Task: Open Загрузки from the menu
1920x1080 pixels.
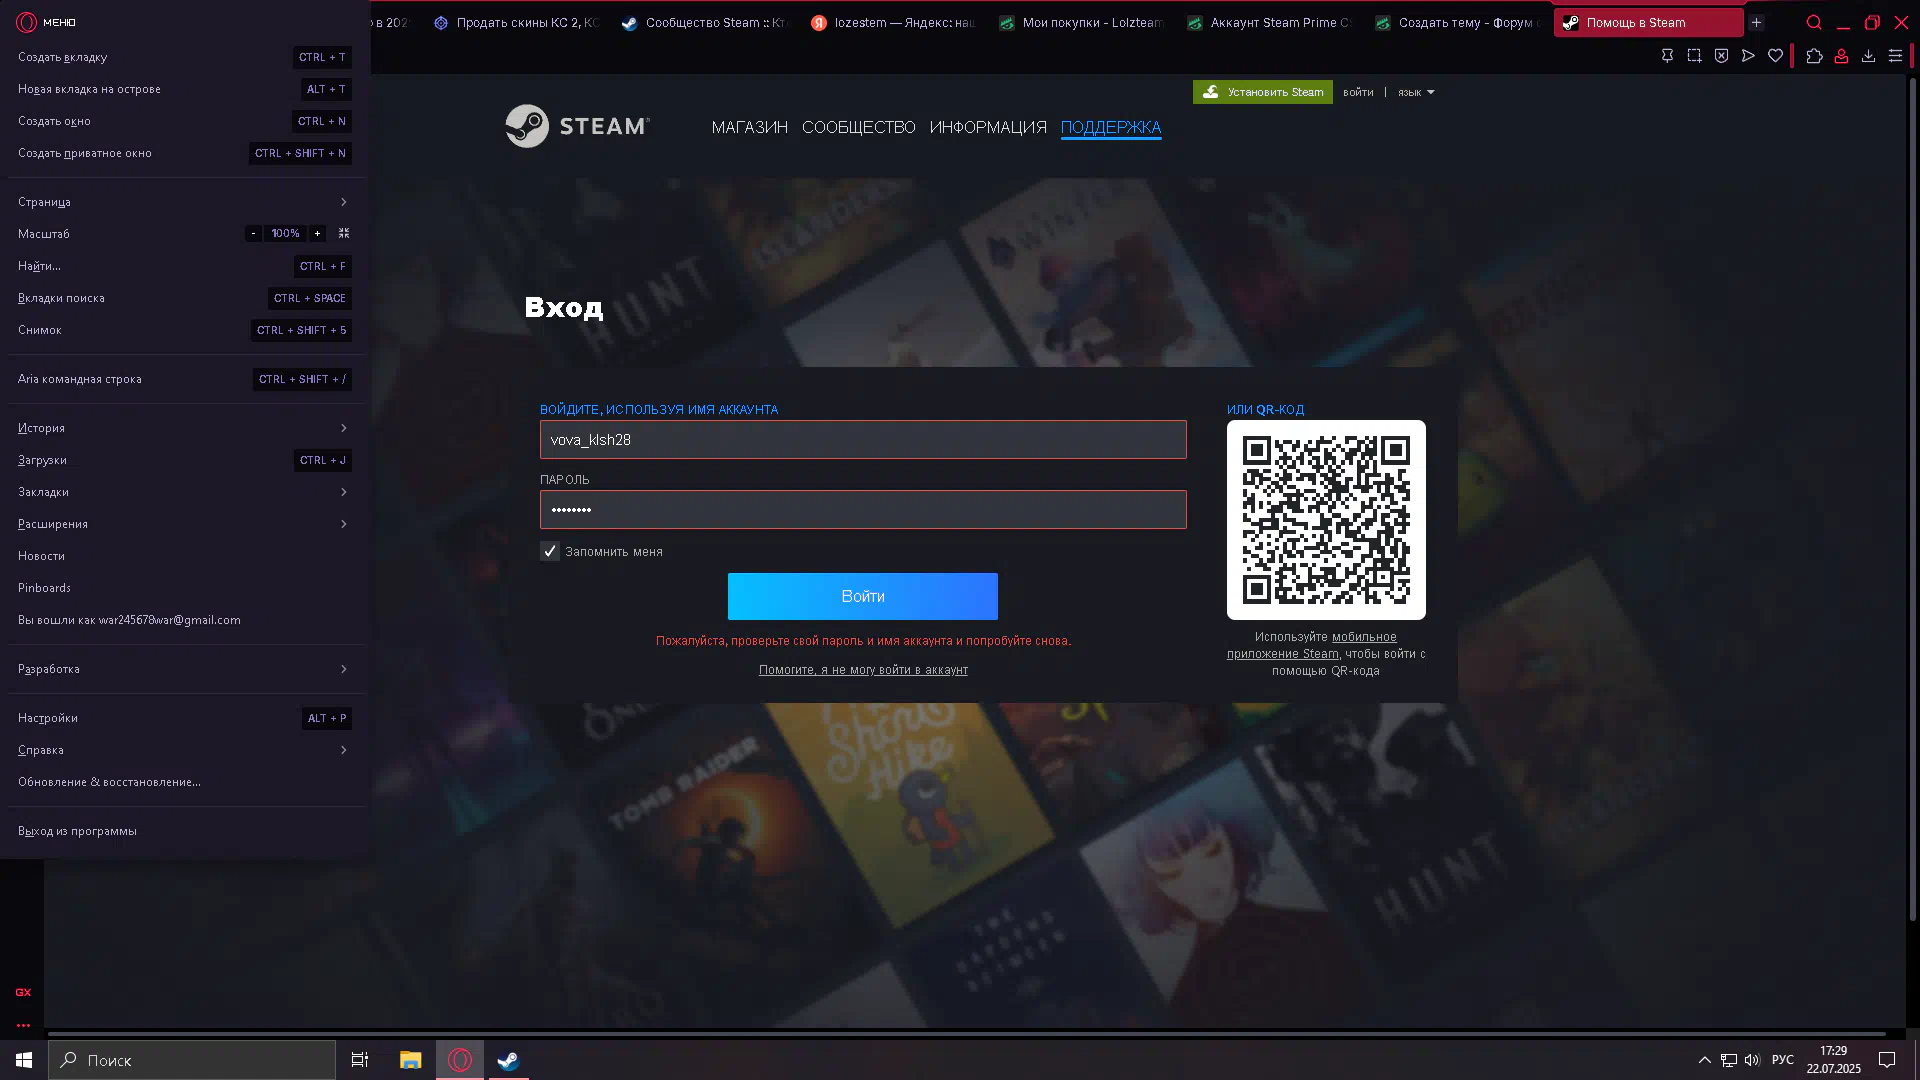Action: point(185,460)
